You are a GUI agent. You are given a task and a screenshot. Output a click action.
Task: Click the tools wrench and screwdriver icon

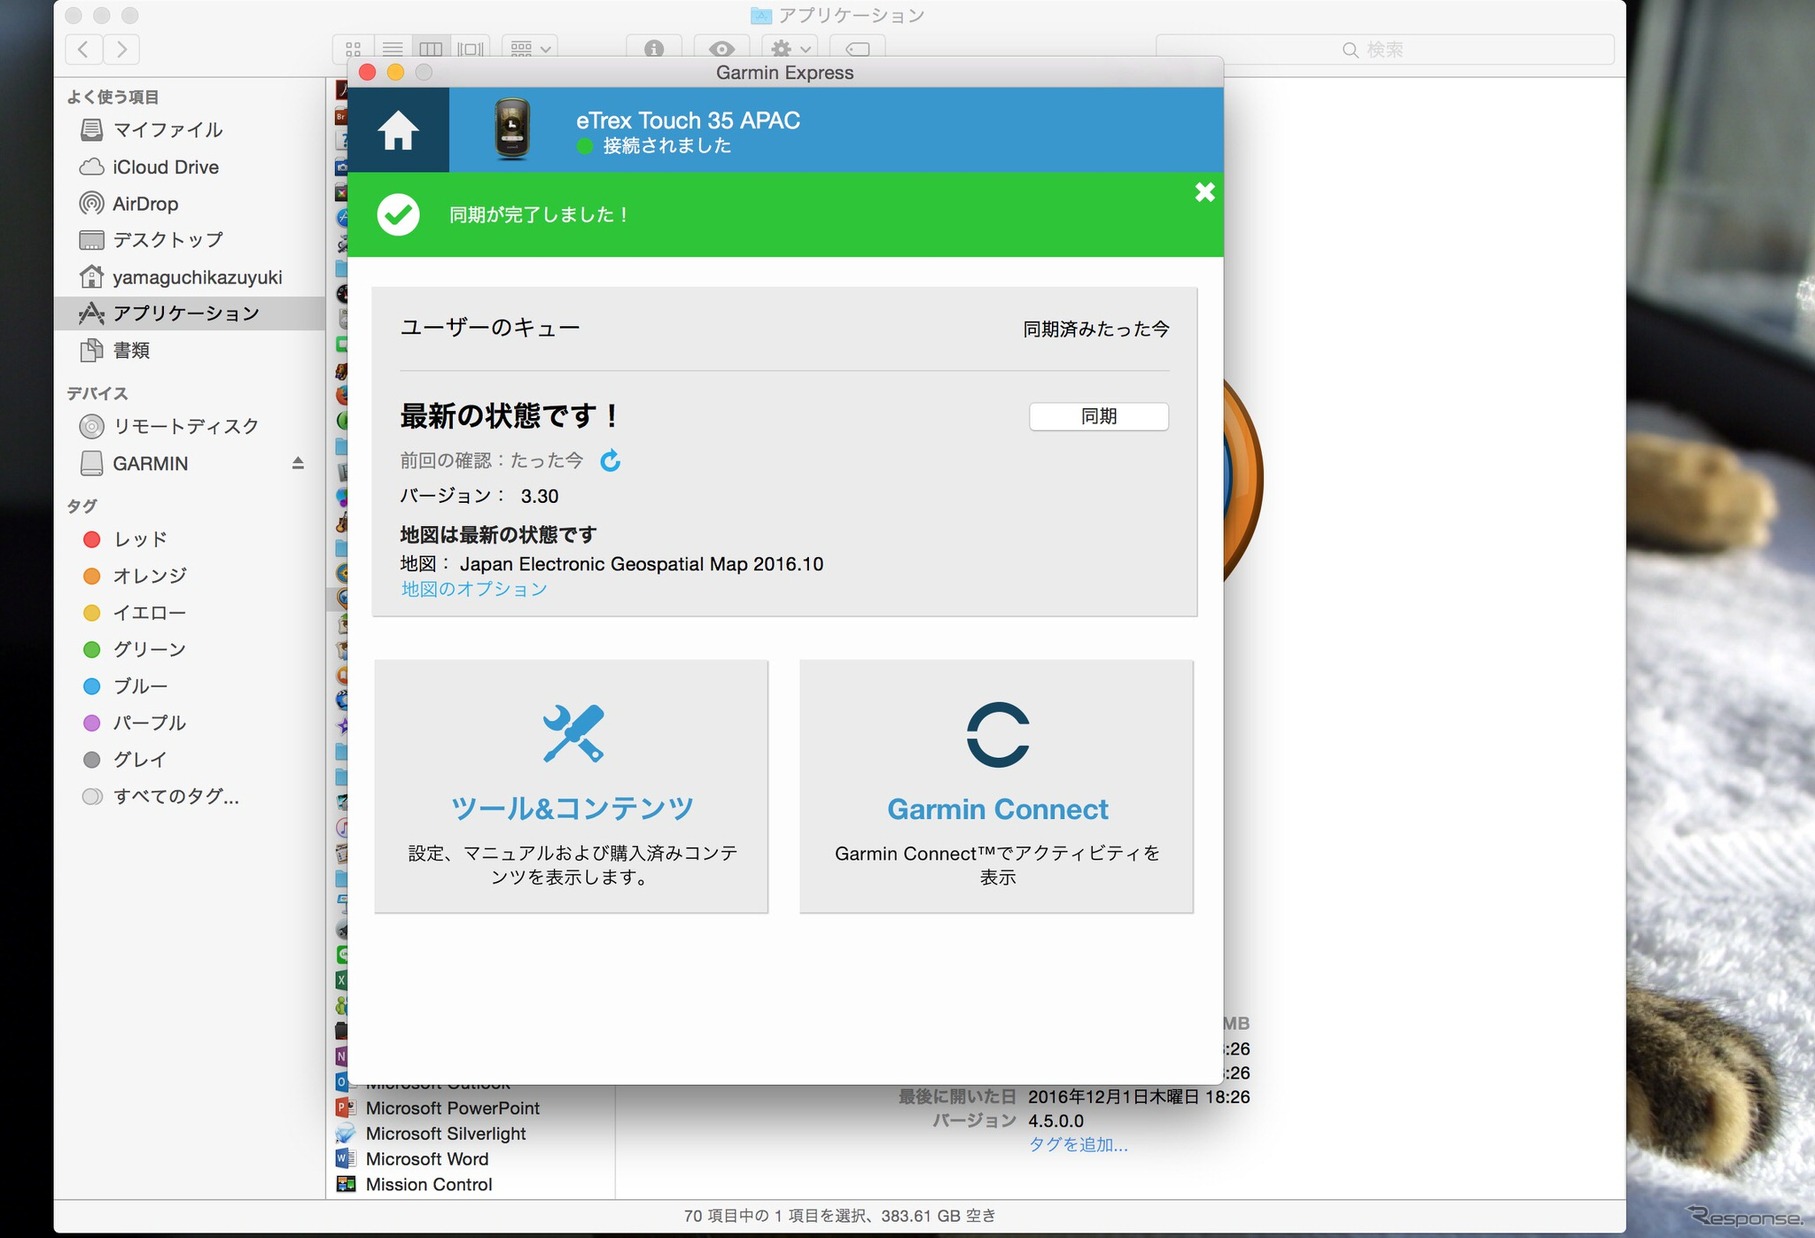point(573,733)
